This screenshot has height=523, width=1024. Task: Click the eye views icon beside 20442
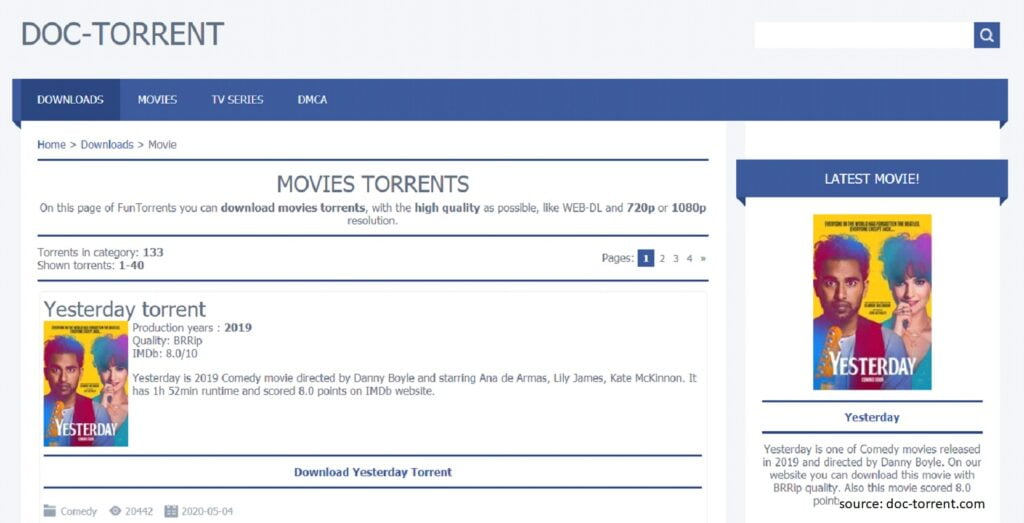coord(116,511)
